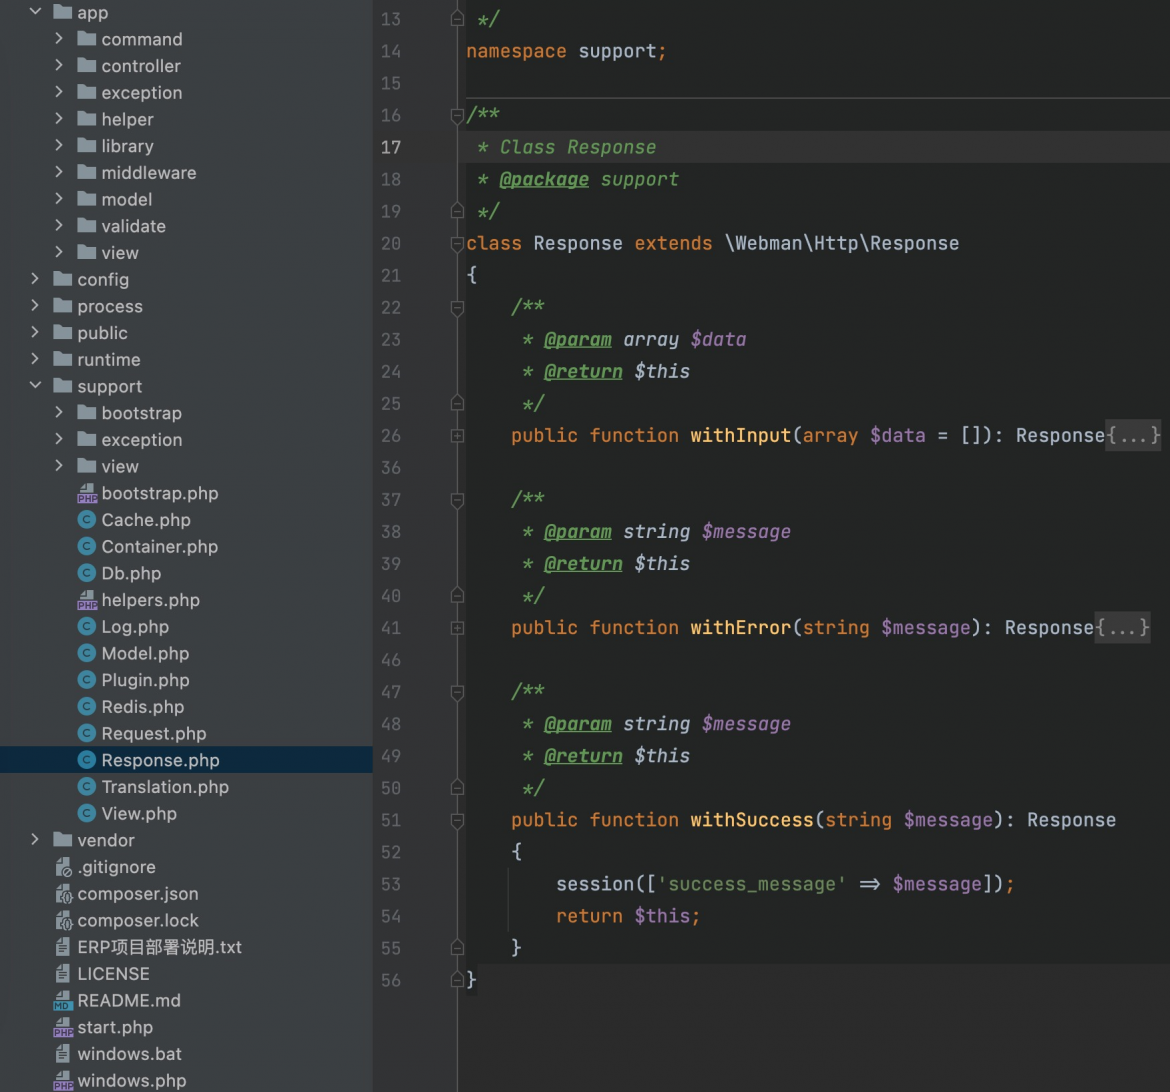
Task: Click the Request.php class icon
Action: point(87,733)
